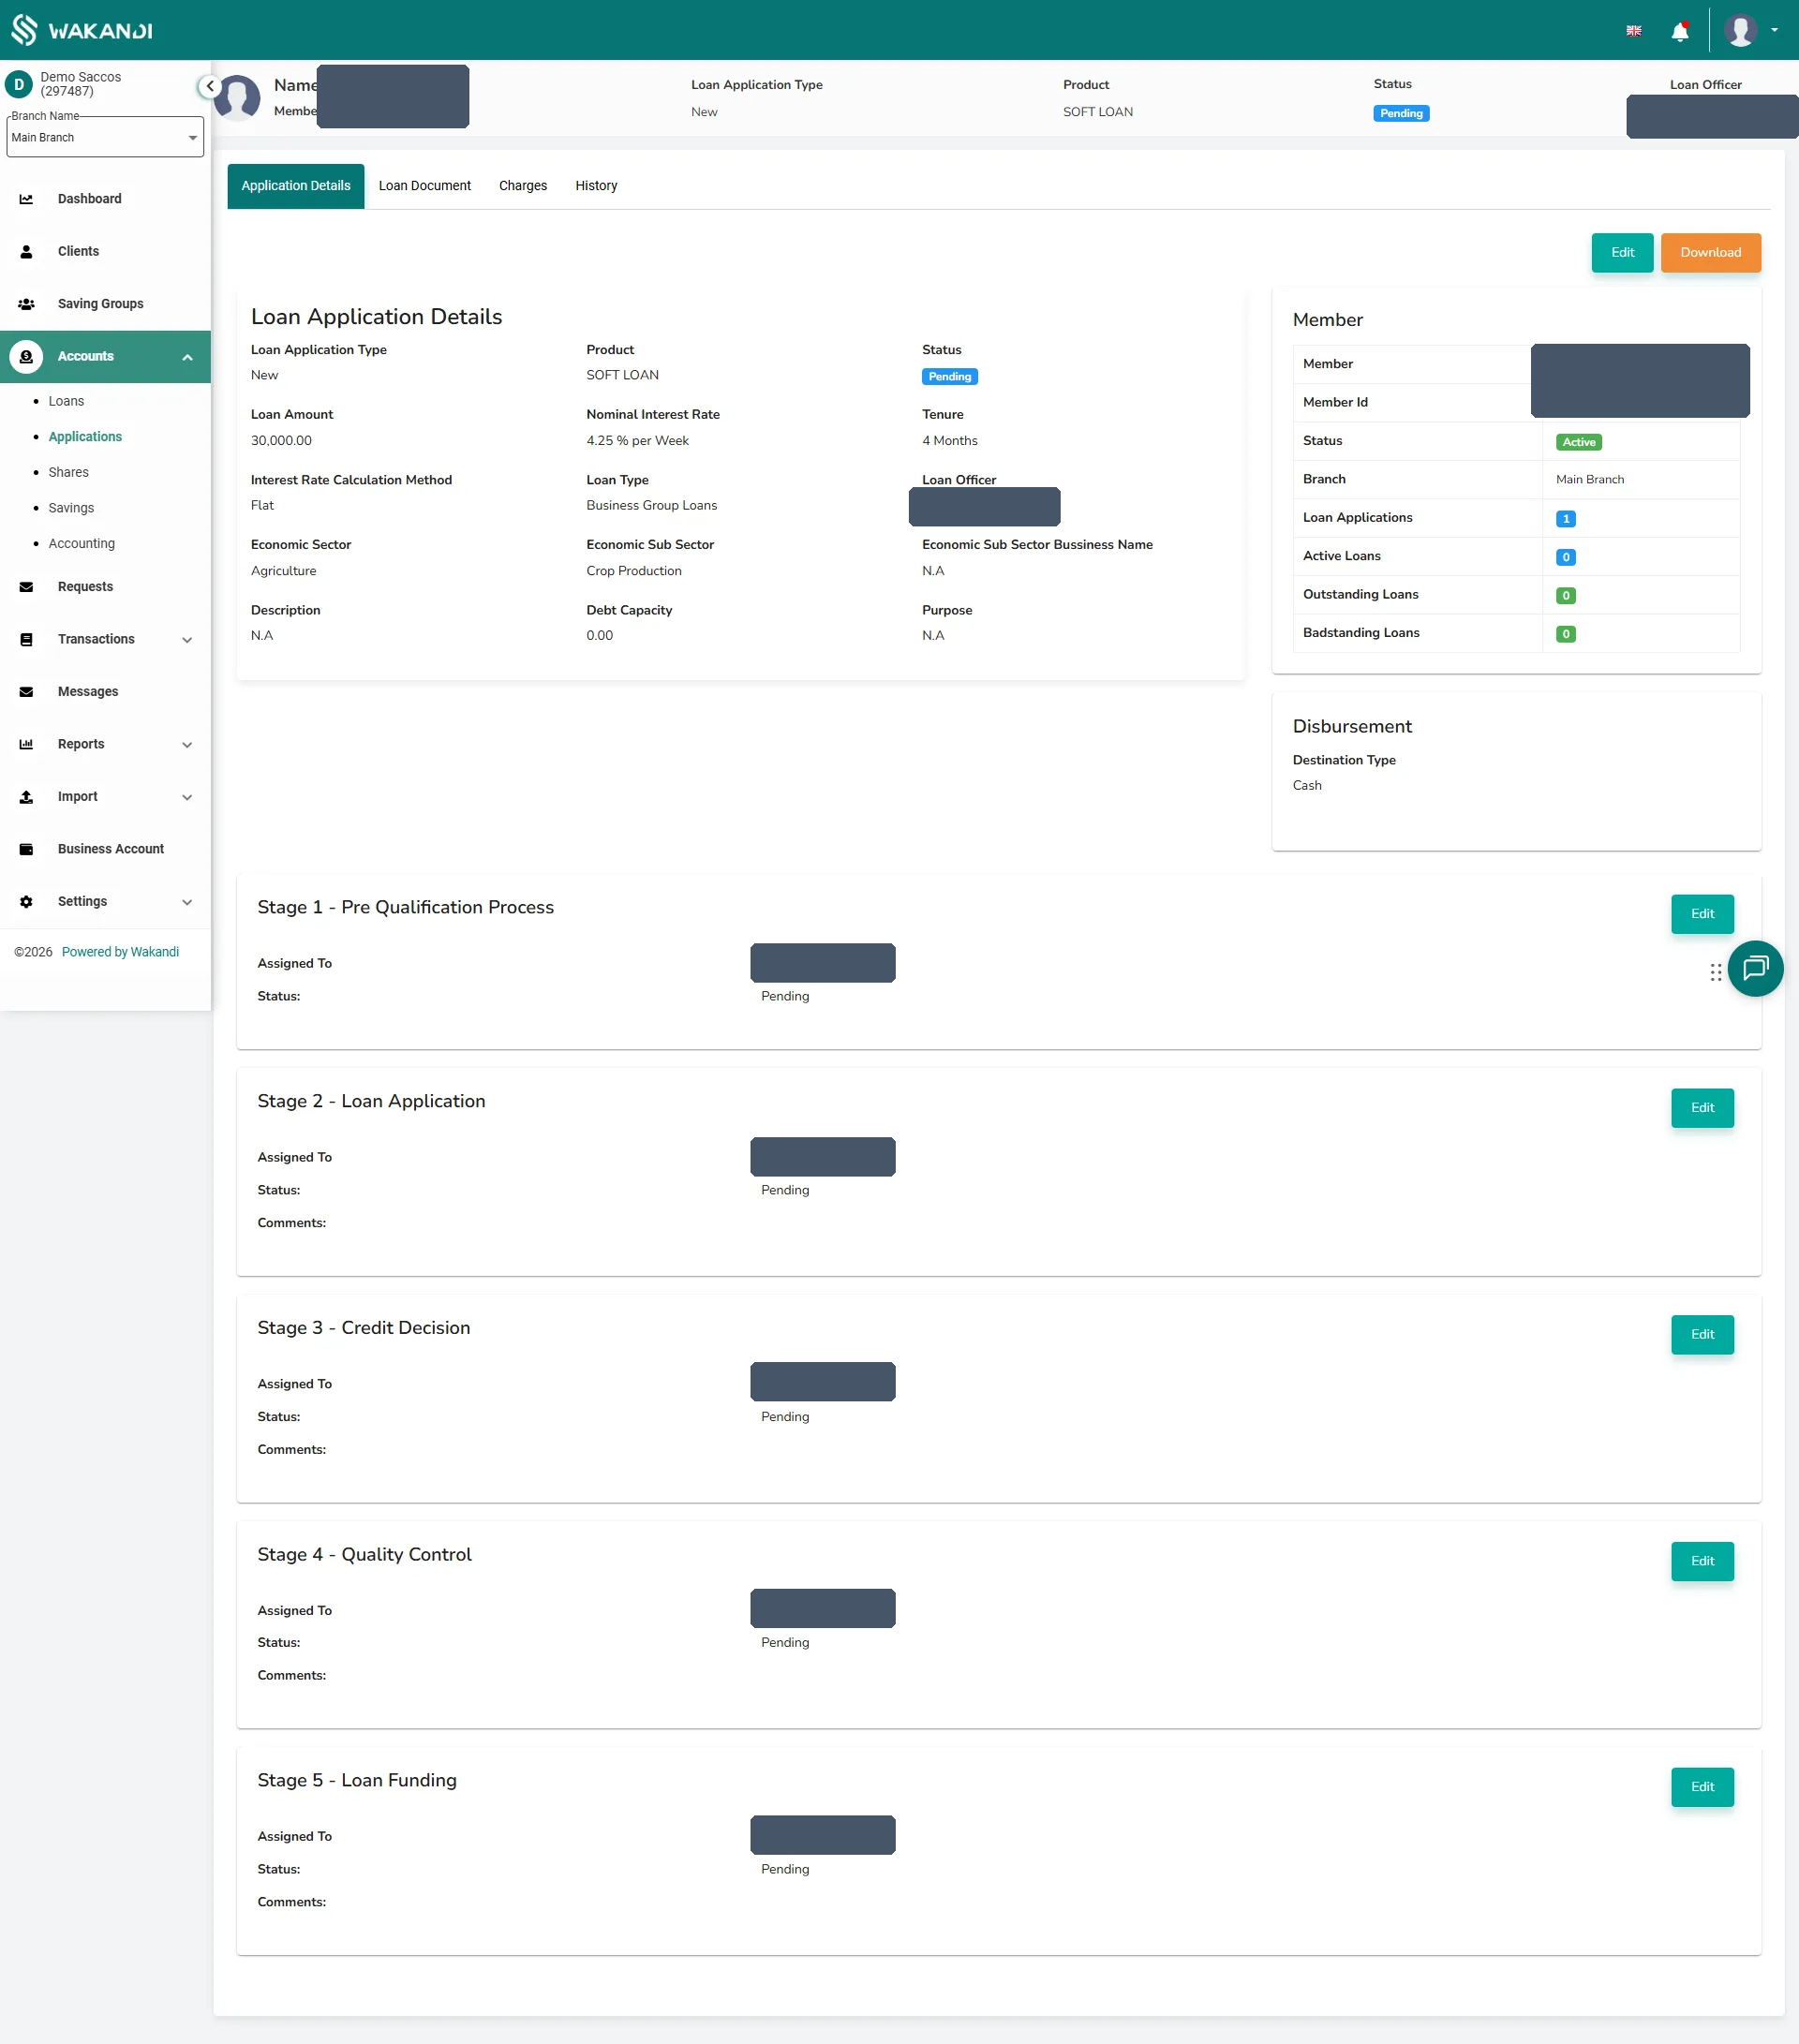Edit Stage 3 Credit Decision
The width and height of the screenshot is (1799, 2044).
pos(1702,1334)
